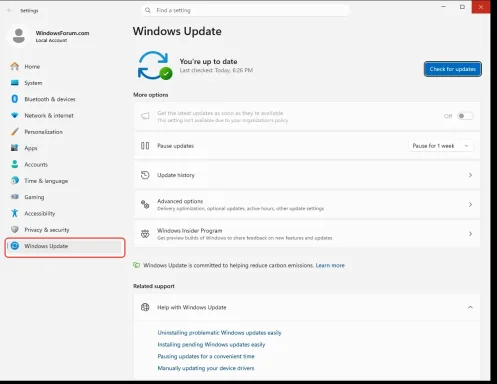This screenshot has height=384, width=497.
Task: Click the System monitor icon
Action: 15,83
